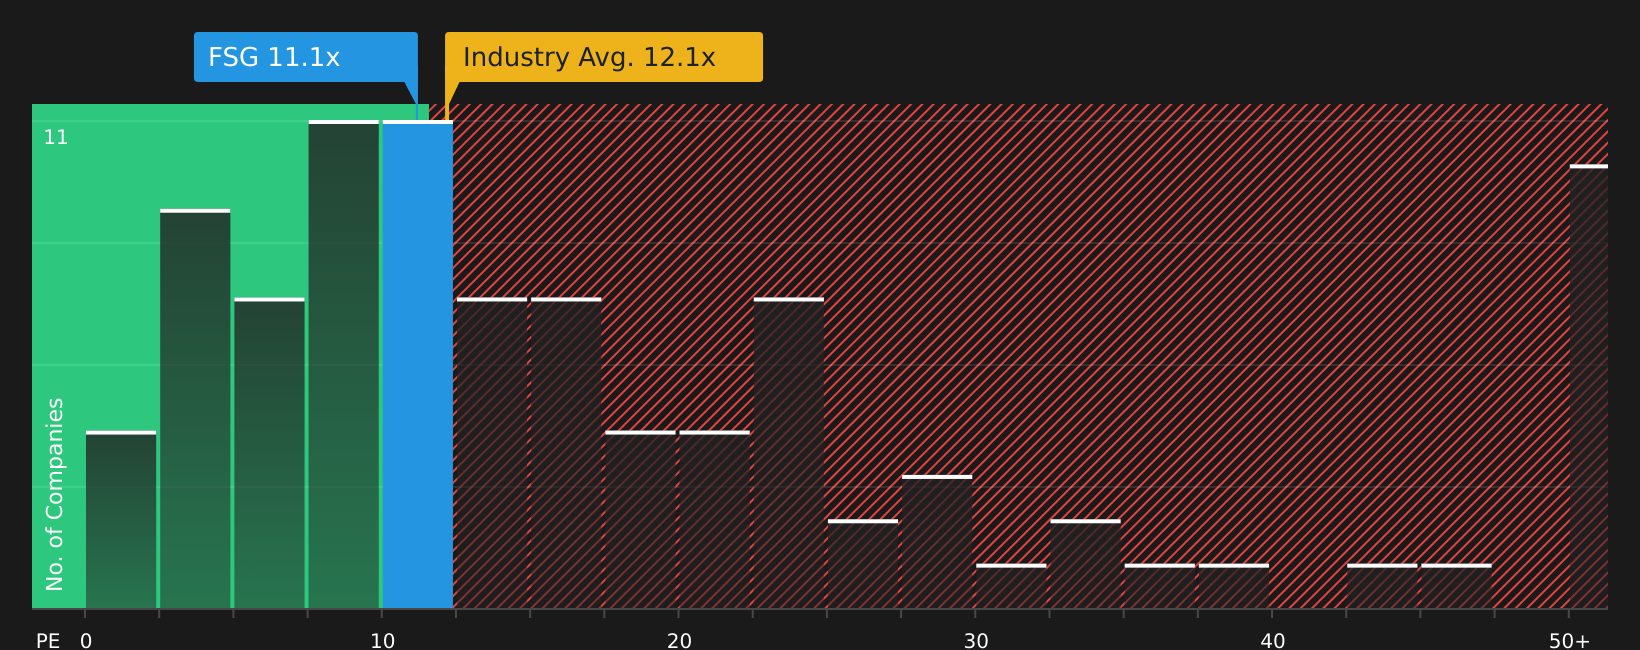Click the x-axis label '20'
Screen dimensions: 1640x650
[x=679, y=641]
